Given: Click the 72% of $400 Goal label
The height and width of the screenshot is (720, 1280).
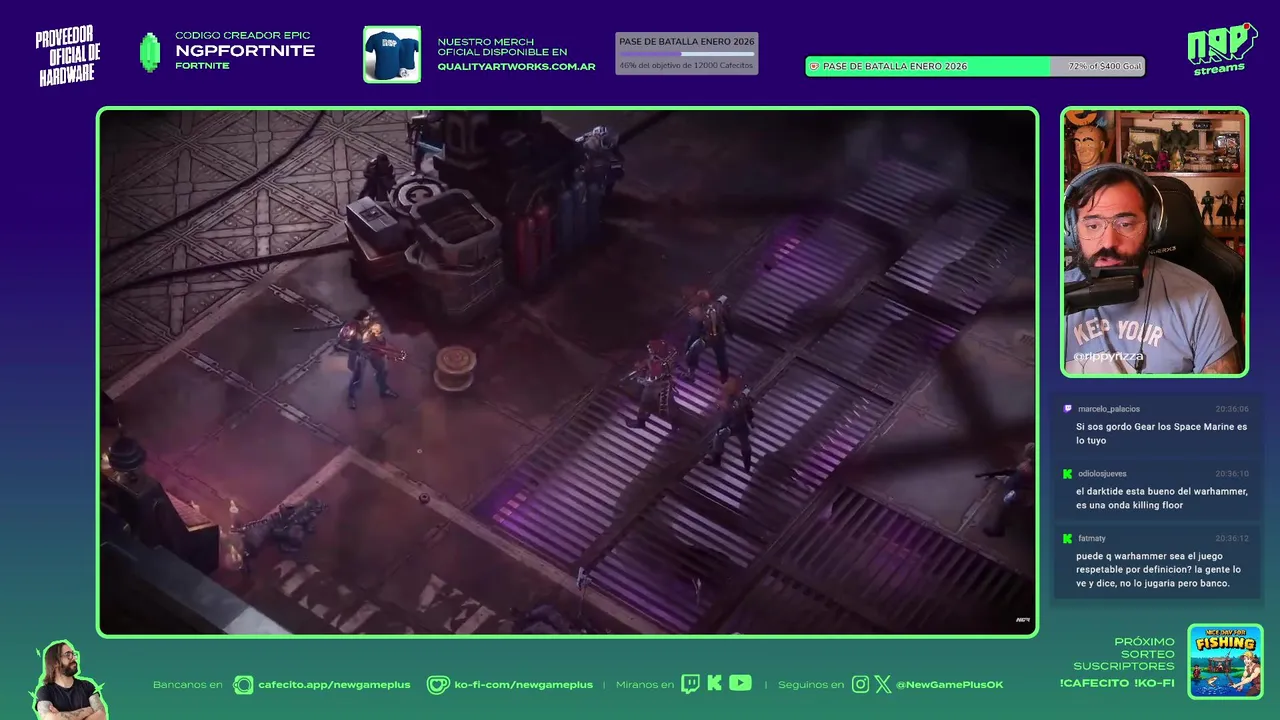Looking at the screenshot, I should click(1104, 67).
